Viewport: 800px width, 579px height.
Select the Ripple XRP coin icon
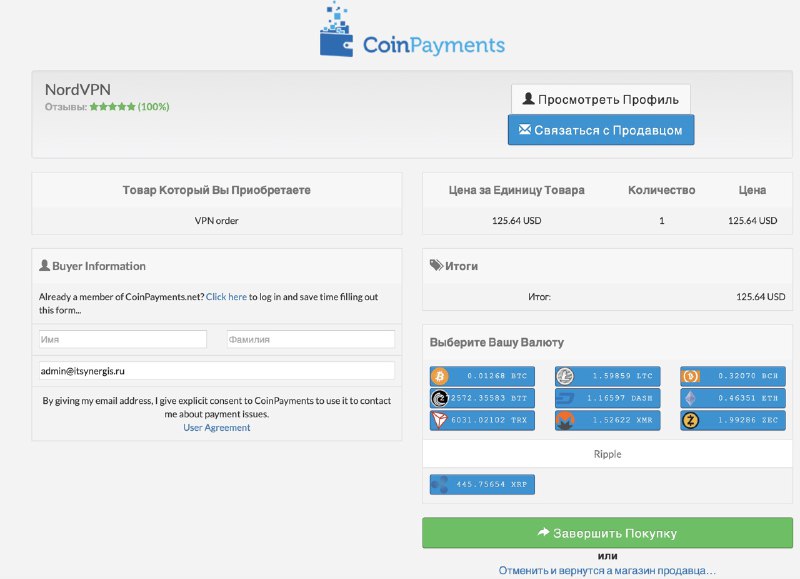(439, 485)
